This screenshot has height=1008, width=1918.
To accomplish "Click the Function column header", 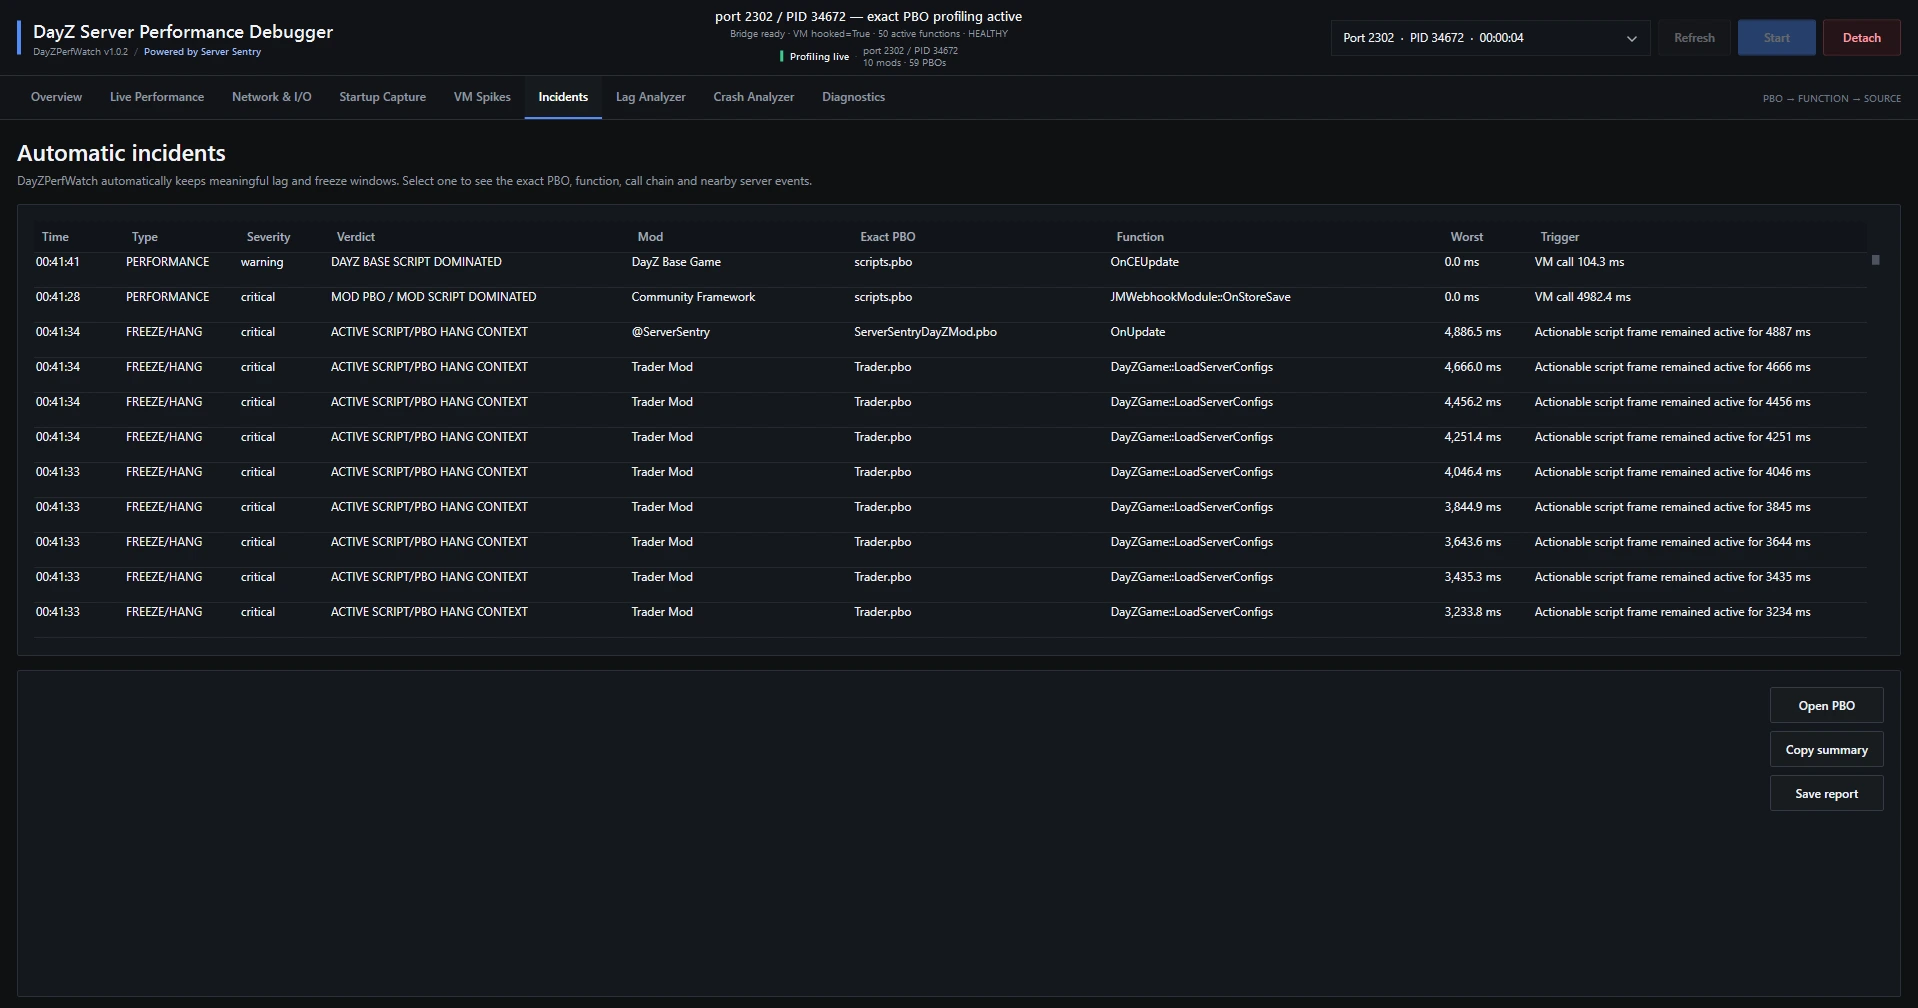I will coord(1140,237).
